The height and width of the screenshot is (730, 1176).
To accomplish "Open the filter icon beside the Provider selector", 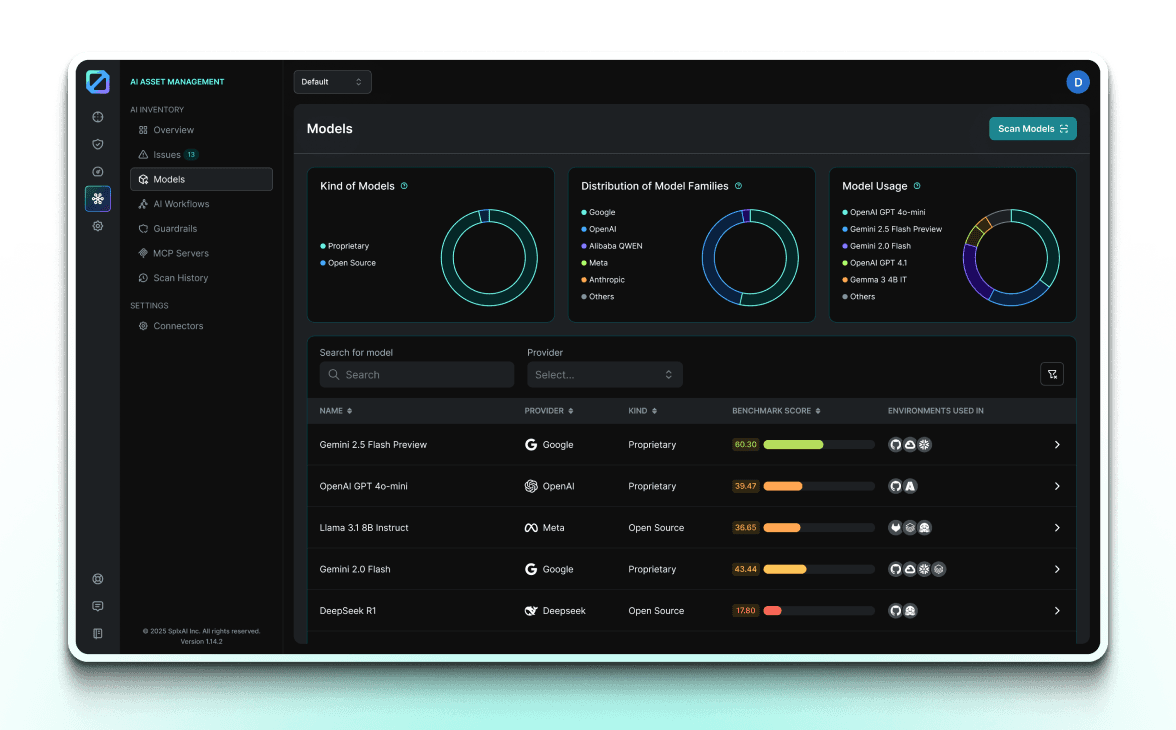I will pos(1052,373).
